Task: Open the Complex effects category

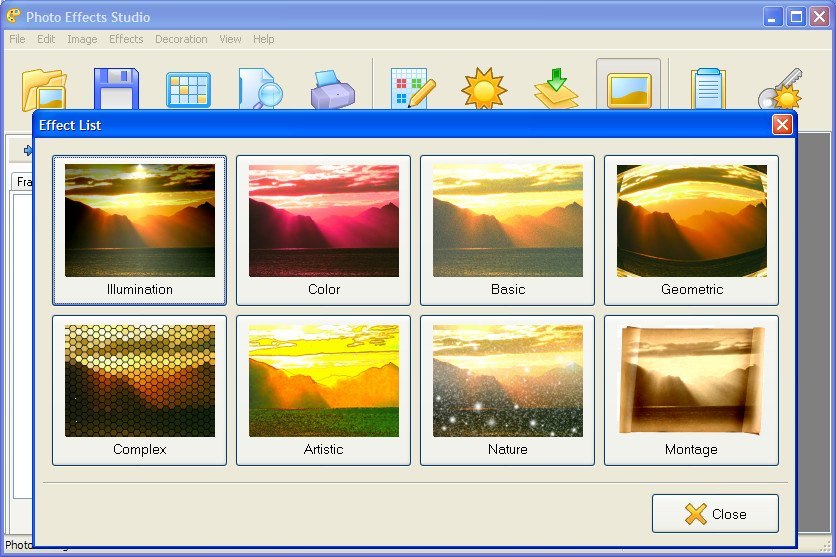Action: [x=139, y=390]
